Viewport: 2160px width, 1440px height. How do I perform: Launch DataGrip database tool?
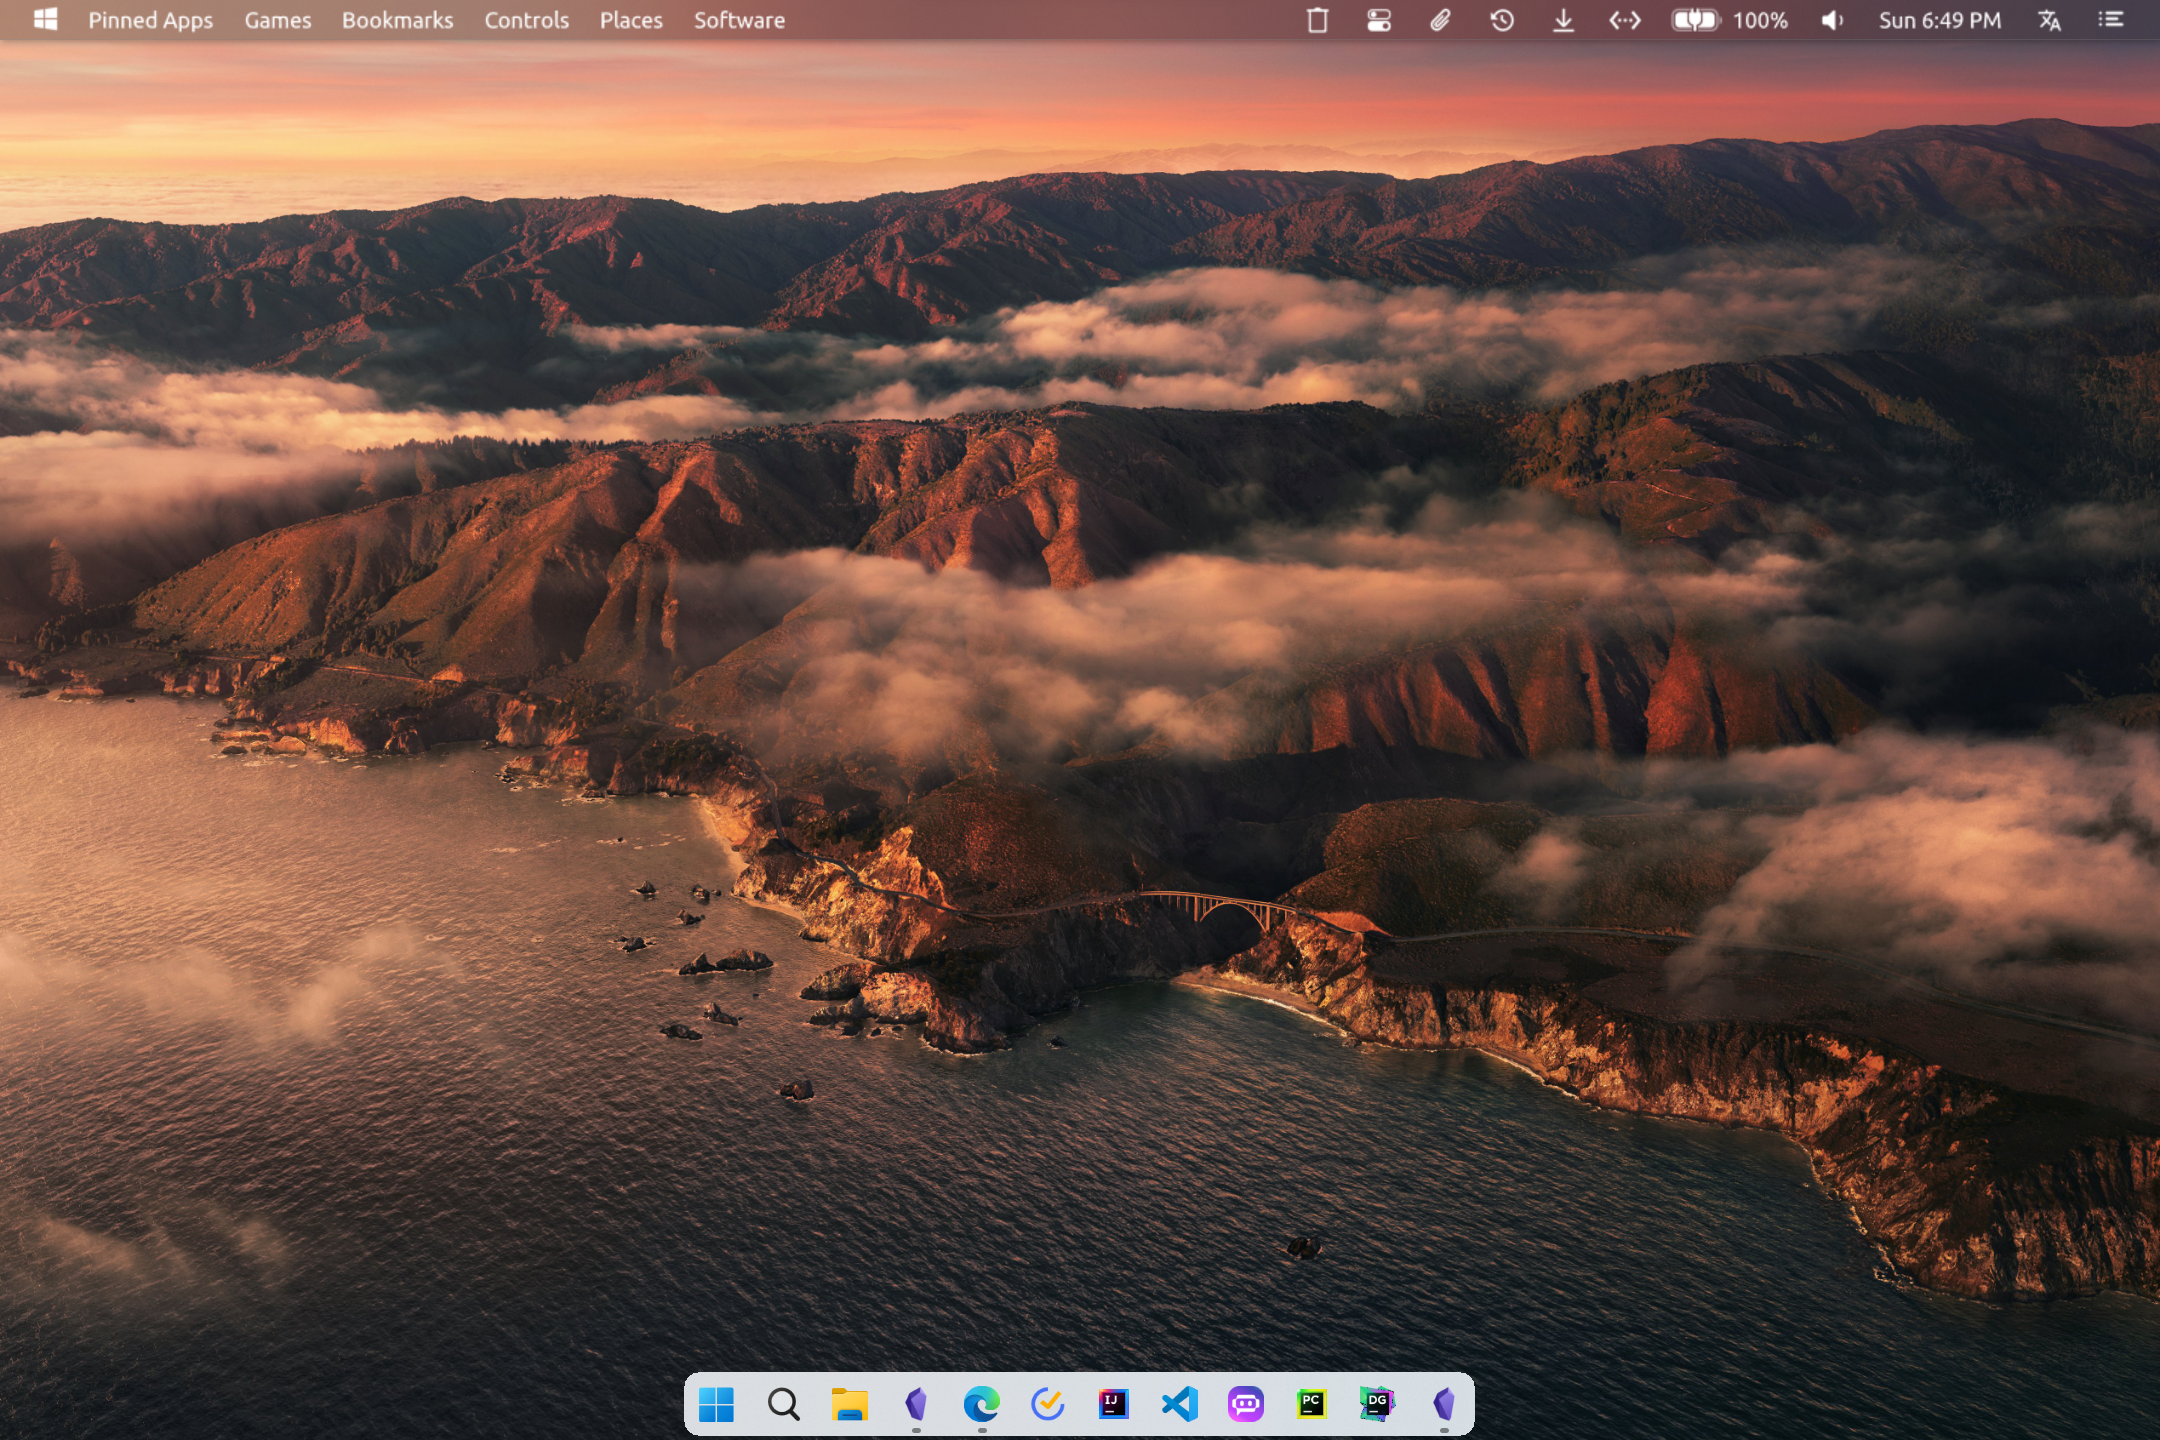(1376, 1401)
